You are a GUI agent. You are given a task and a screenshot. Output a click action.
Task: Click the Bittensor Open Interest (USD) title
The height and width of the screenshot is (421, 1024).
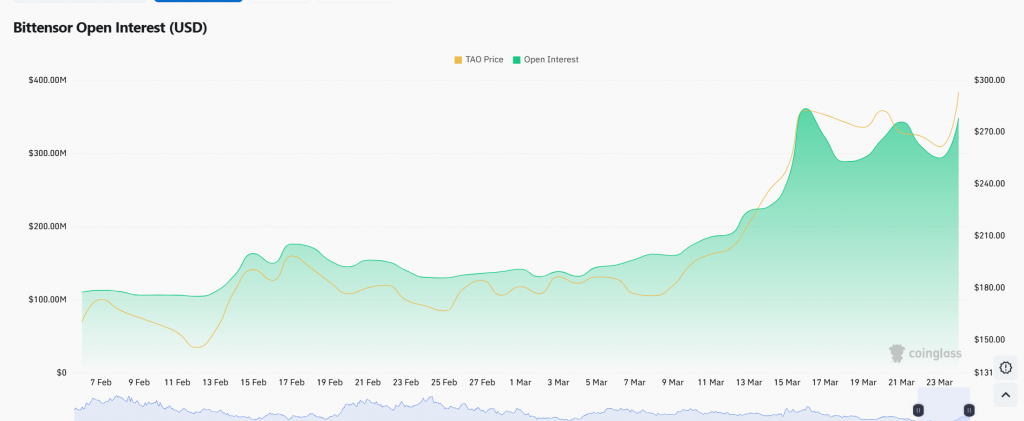point(110,28)
